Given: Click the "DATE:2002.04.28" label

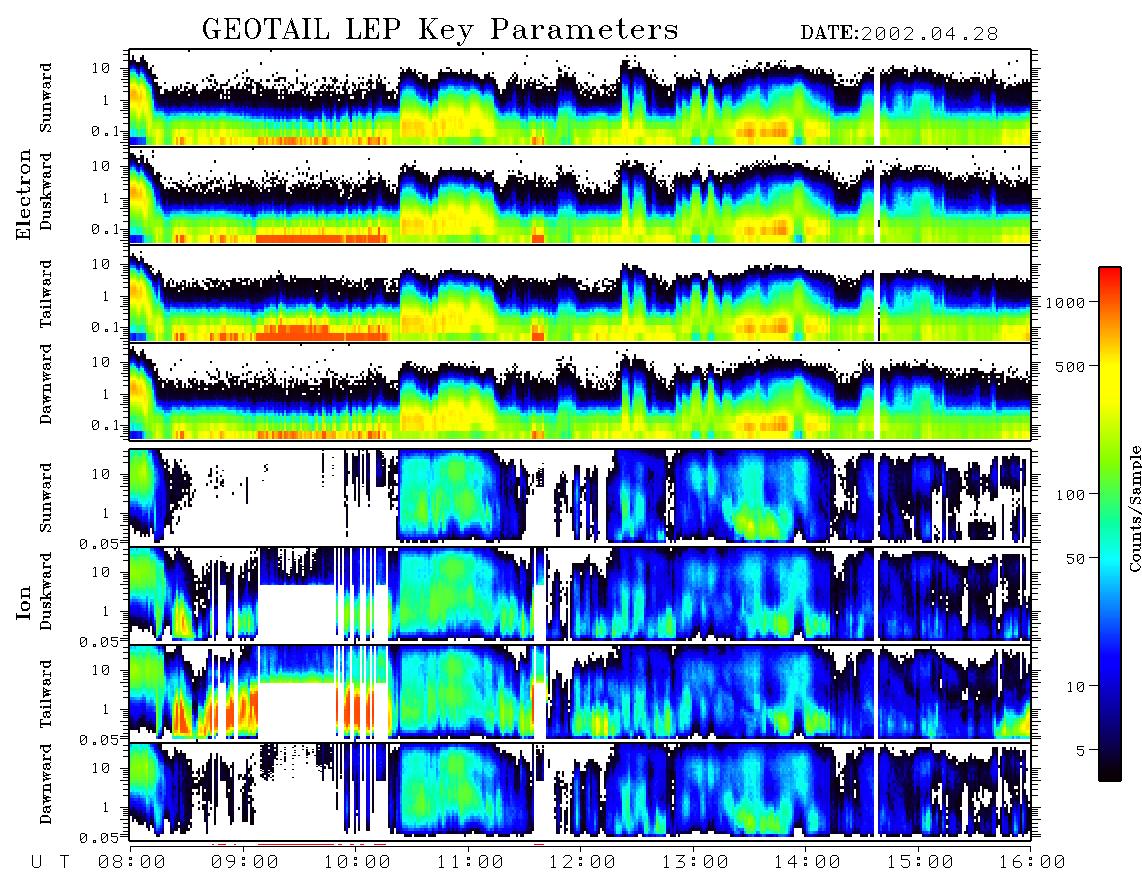Looking at the screenshot, I should (899, 34).
